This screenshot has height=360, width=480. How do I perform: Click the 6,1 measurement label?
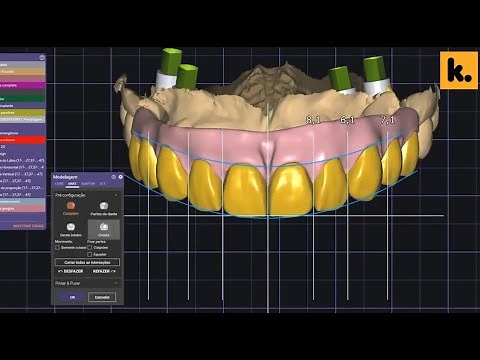[x=347, y=120]
